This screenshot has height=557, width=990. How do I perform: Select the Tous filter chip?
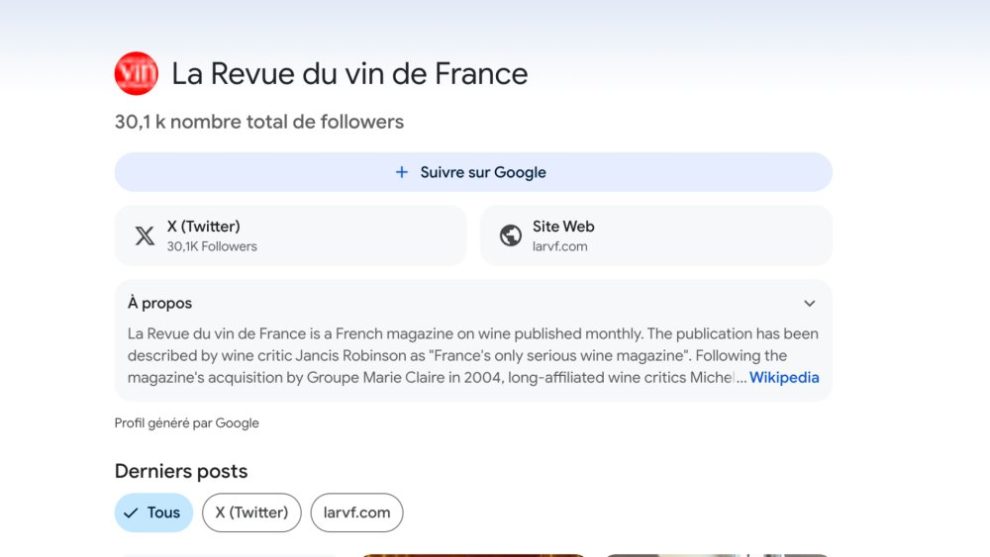[x=154, y=513]
